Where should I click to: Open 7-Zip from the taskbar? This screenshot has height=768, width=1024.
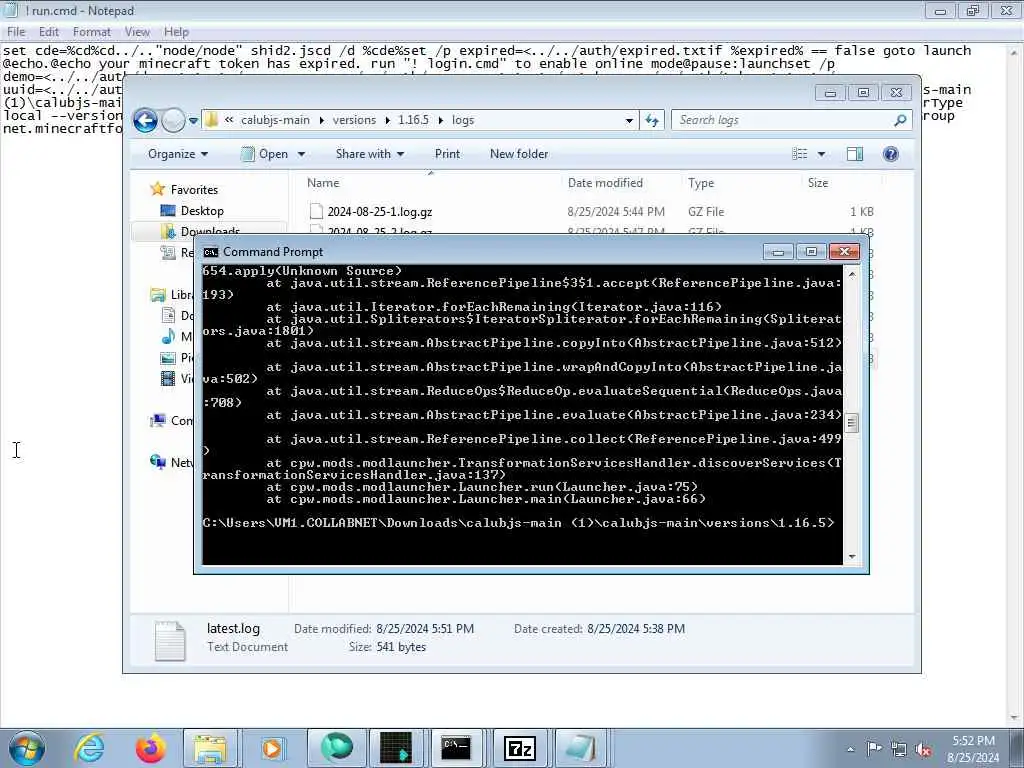(x=520, y=748)
